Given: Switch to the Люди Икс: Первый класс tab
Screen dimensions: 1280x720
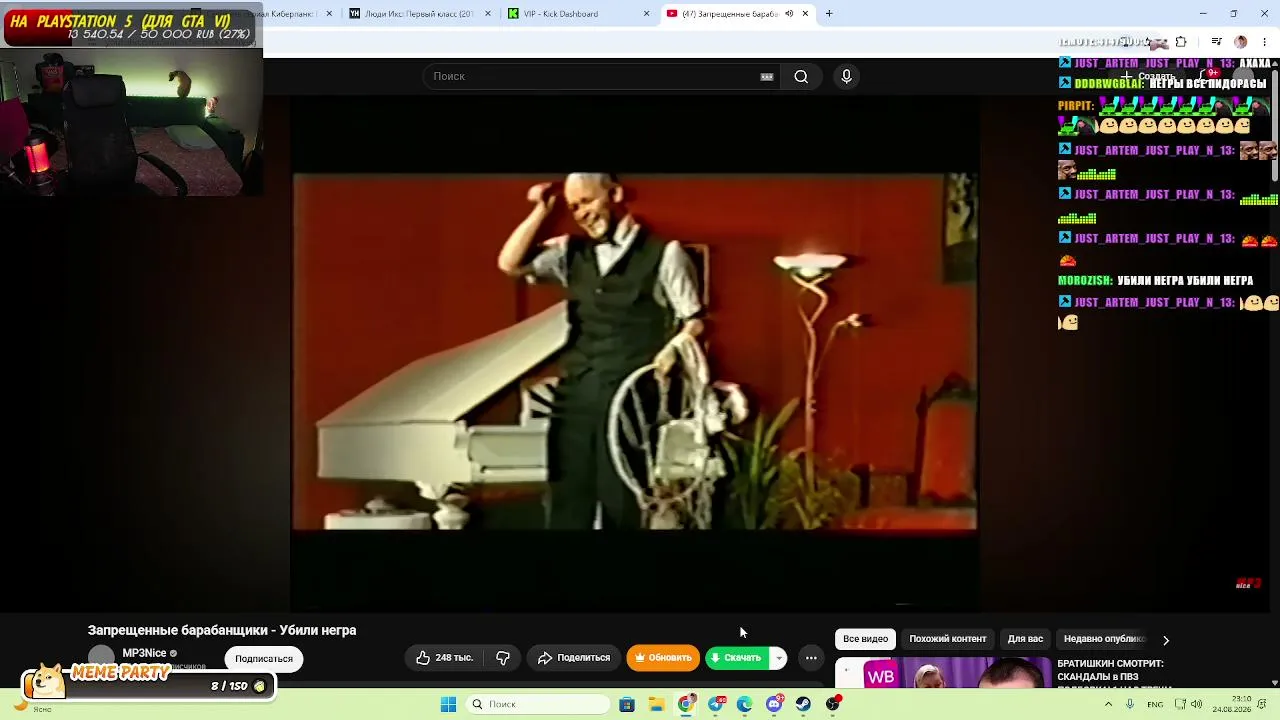Looking at the screenshot, I should point(420,14).
